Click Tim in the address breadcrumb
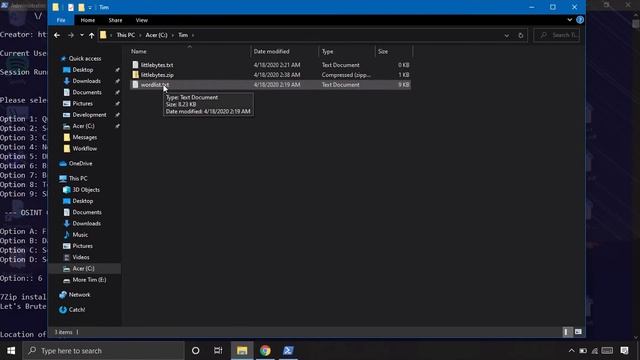 [x=183, y=35]
